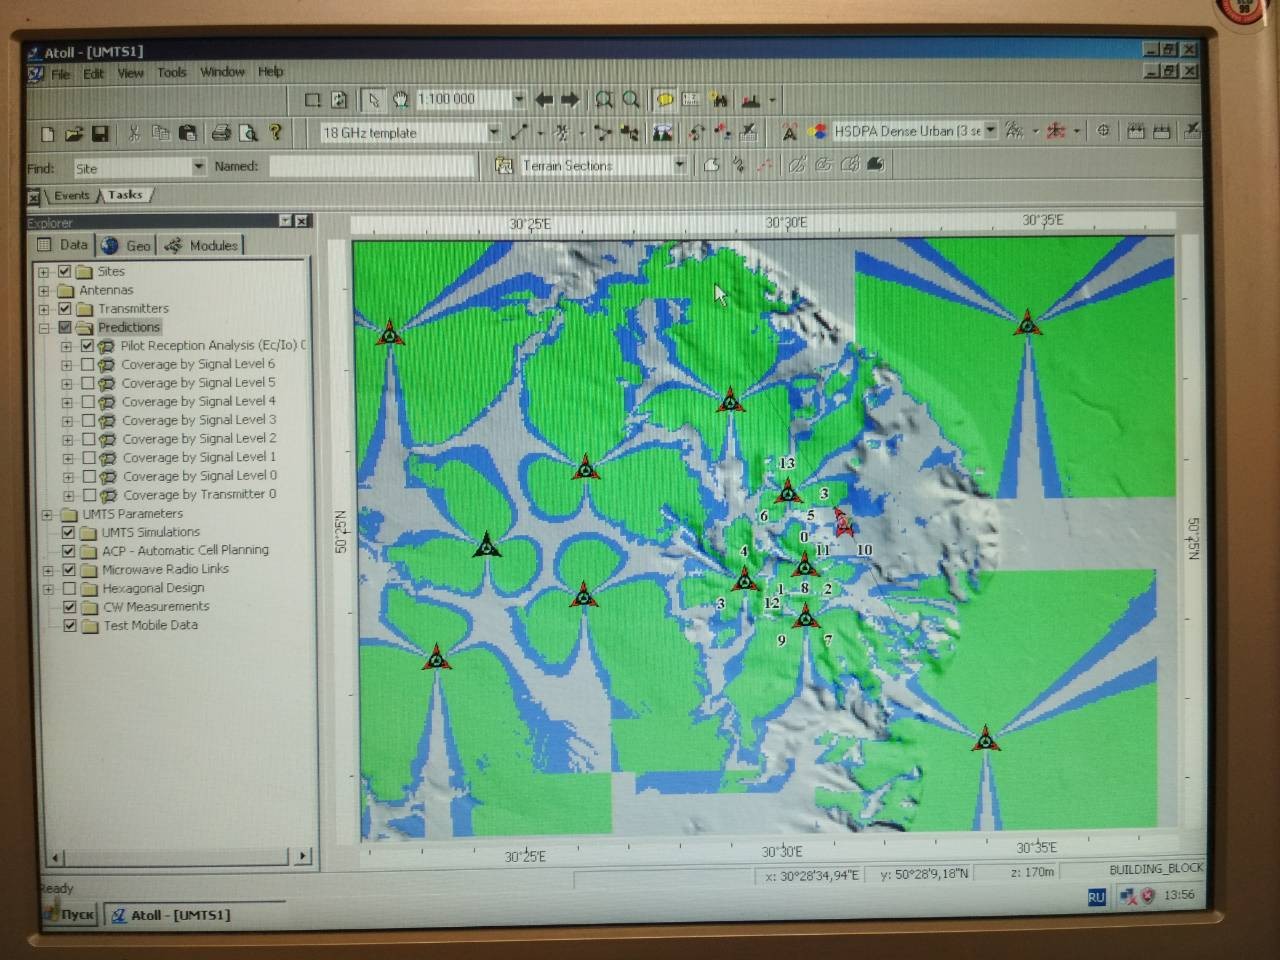Click the refresh map icon
The image size is (1280, 960).
point(339,99)
